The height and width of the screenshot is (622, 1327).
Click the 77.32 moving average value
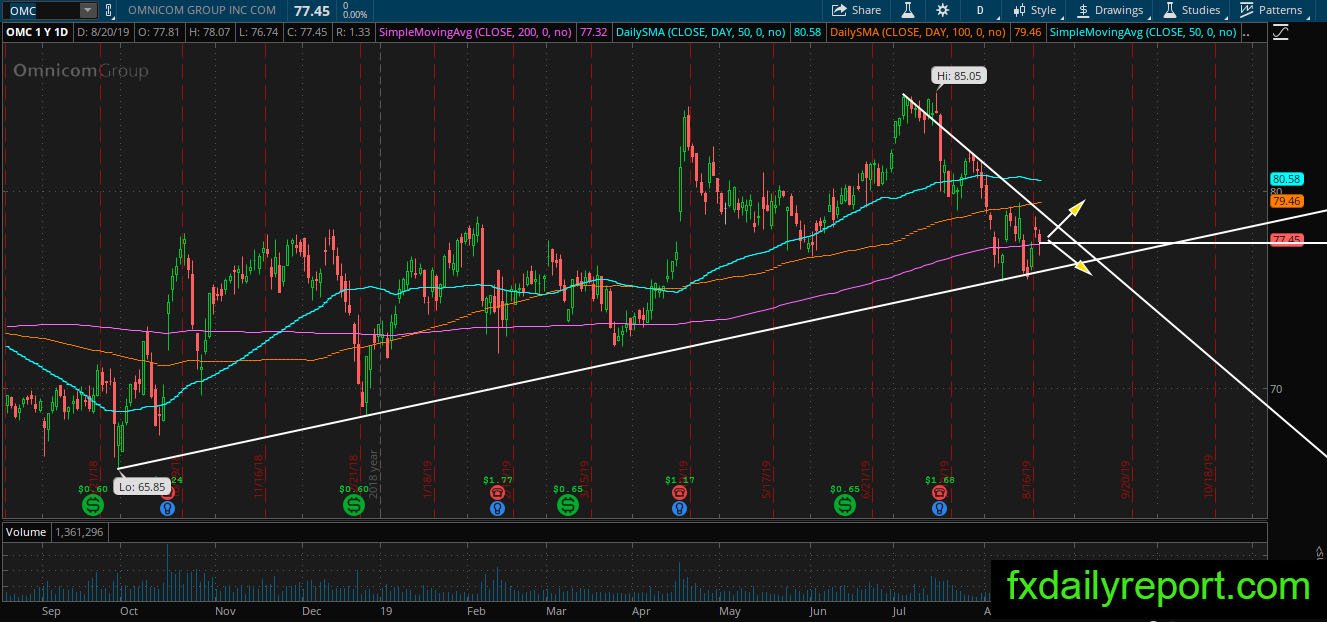point(592,32)
